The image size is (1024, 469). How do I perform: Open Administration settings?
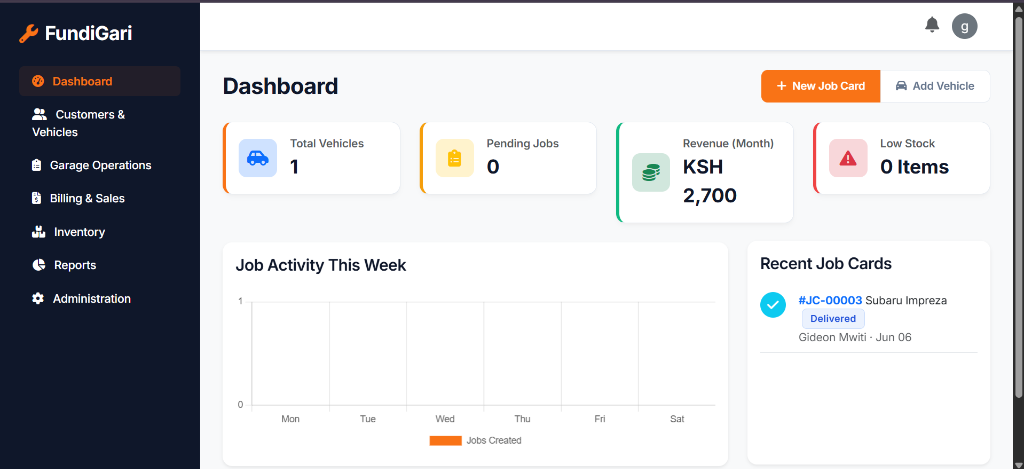(100, 299)
